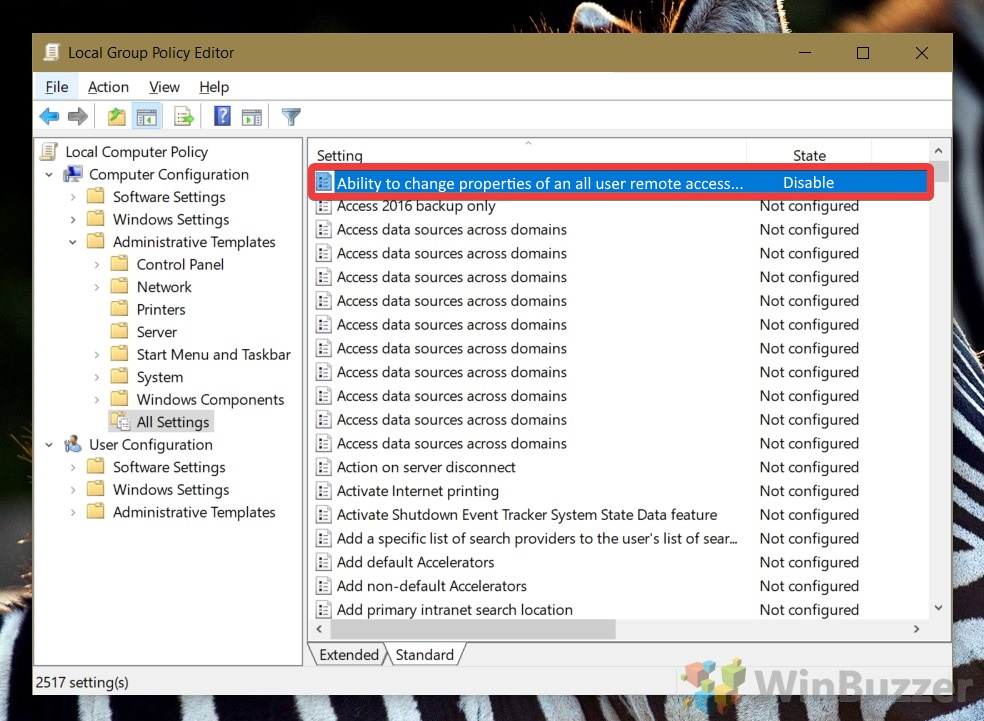Sort by the State column header
This screenshot has width=984, height=721.
point(809,154)
